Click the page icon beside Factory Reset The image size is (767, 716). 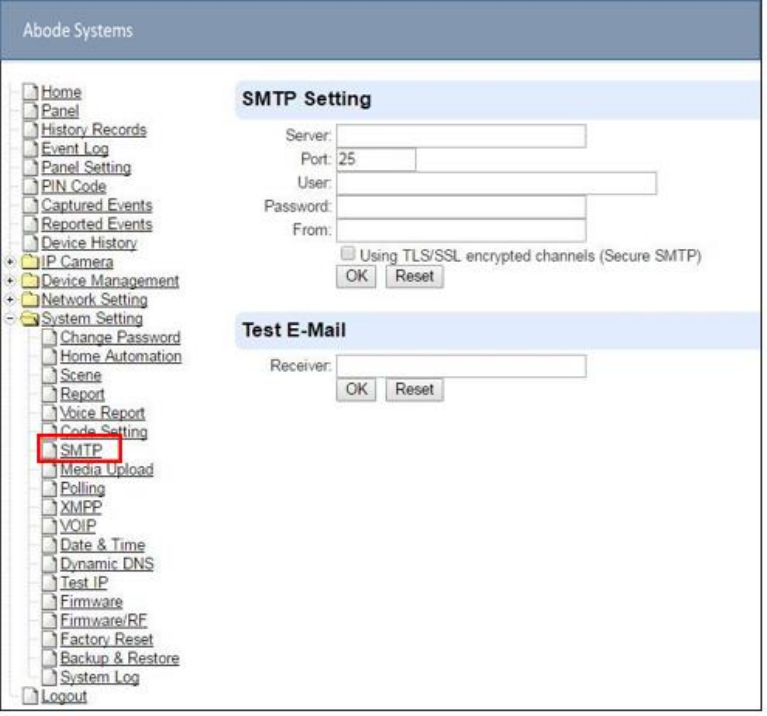click(x=49, y=640)
